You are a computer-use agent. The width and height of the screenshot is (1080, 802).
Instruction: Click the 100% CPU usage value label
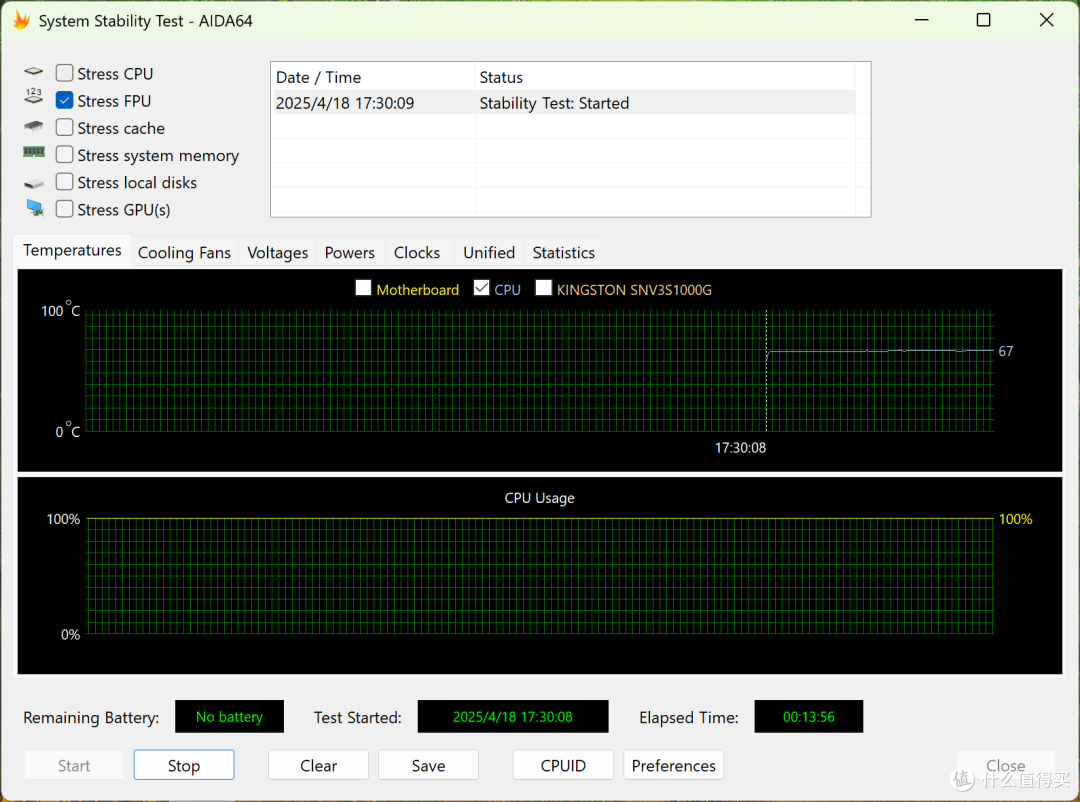pos(1015,520)
